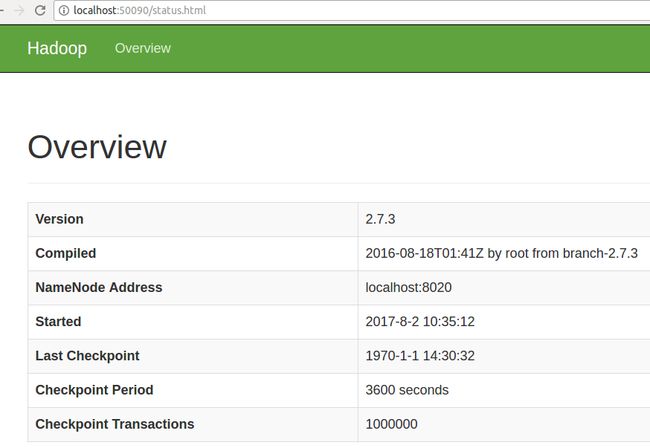
Task: Click the Compiled row label
Action: click(66, 253)
